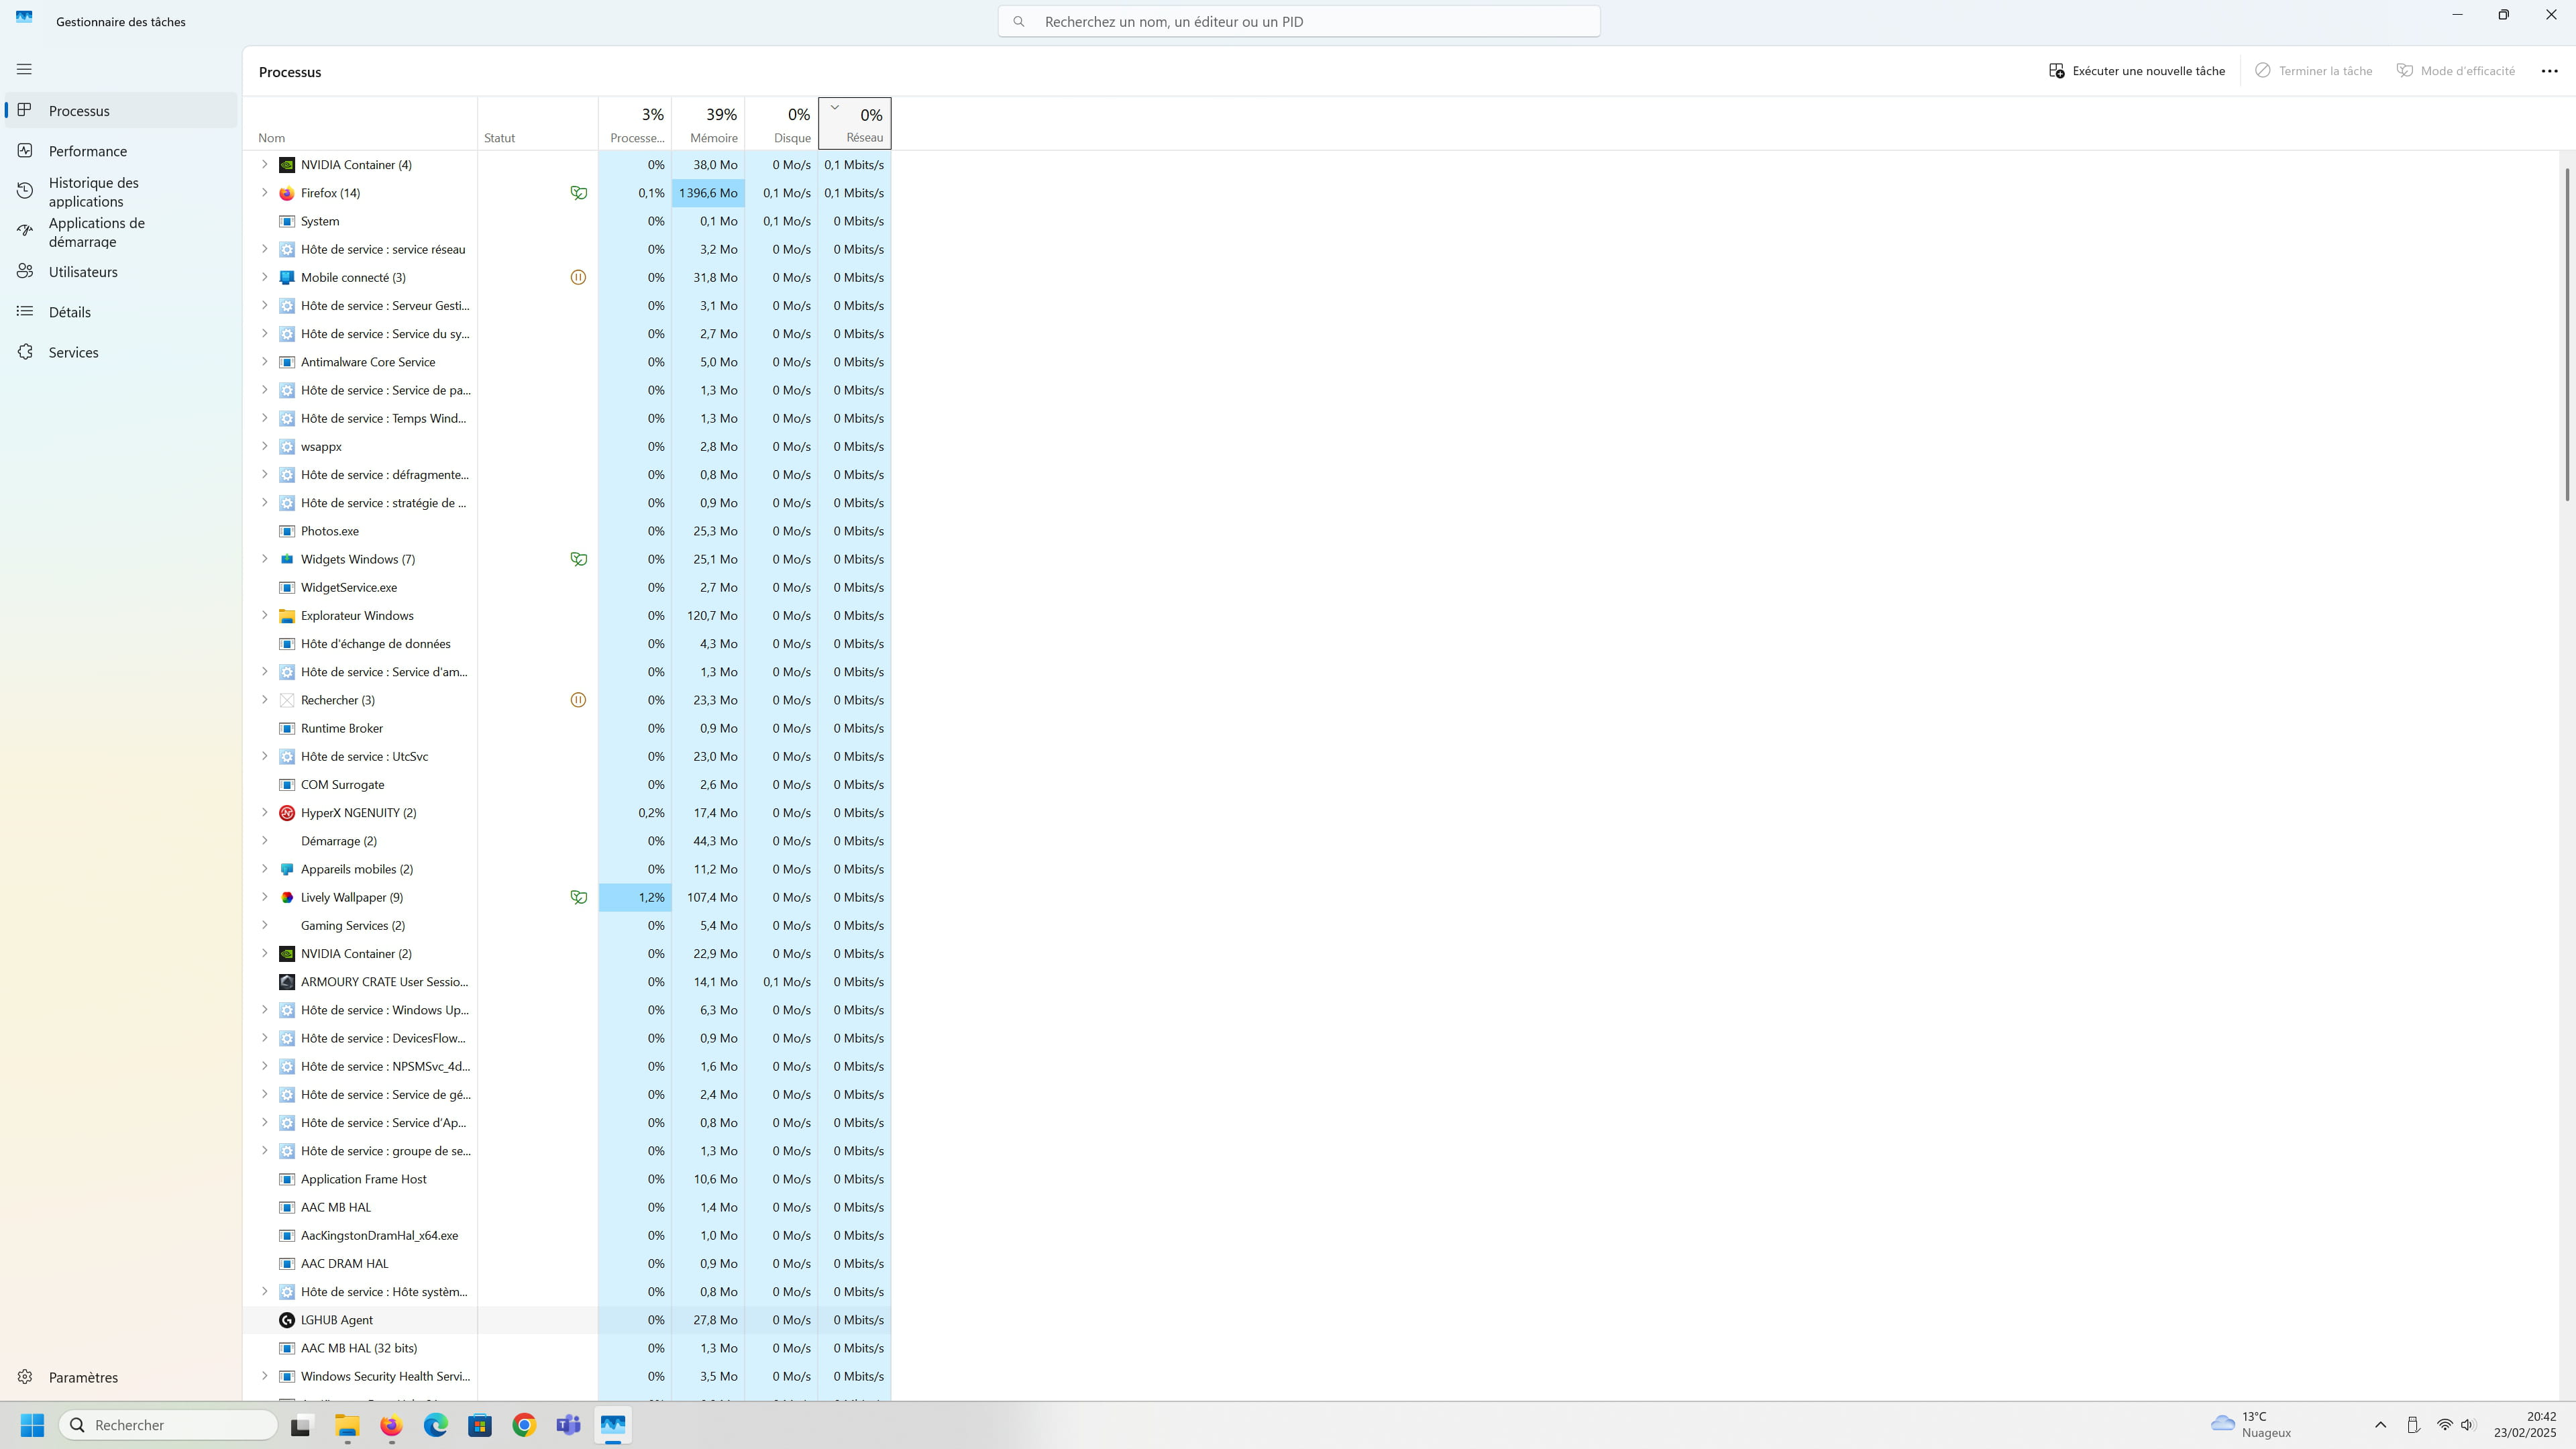2576x1449 pixels.
Task: Sort by the Nom column header
Action: tap(360, 124)
